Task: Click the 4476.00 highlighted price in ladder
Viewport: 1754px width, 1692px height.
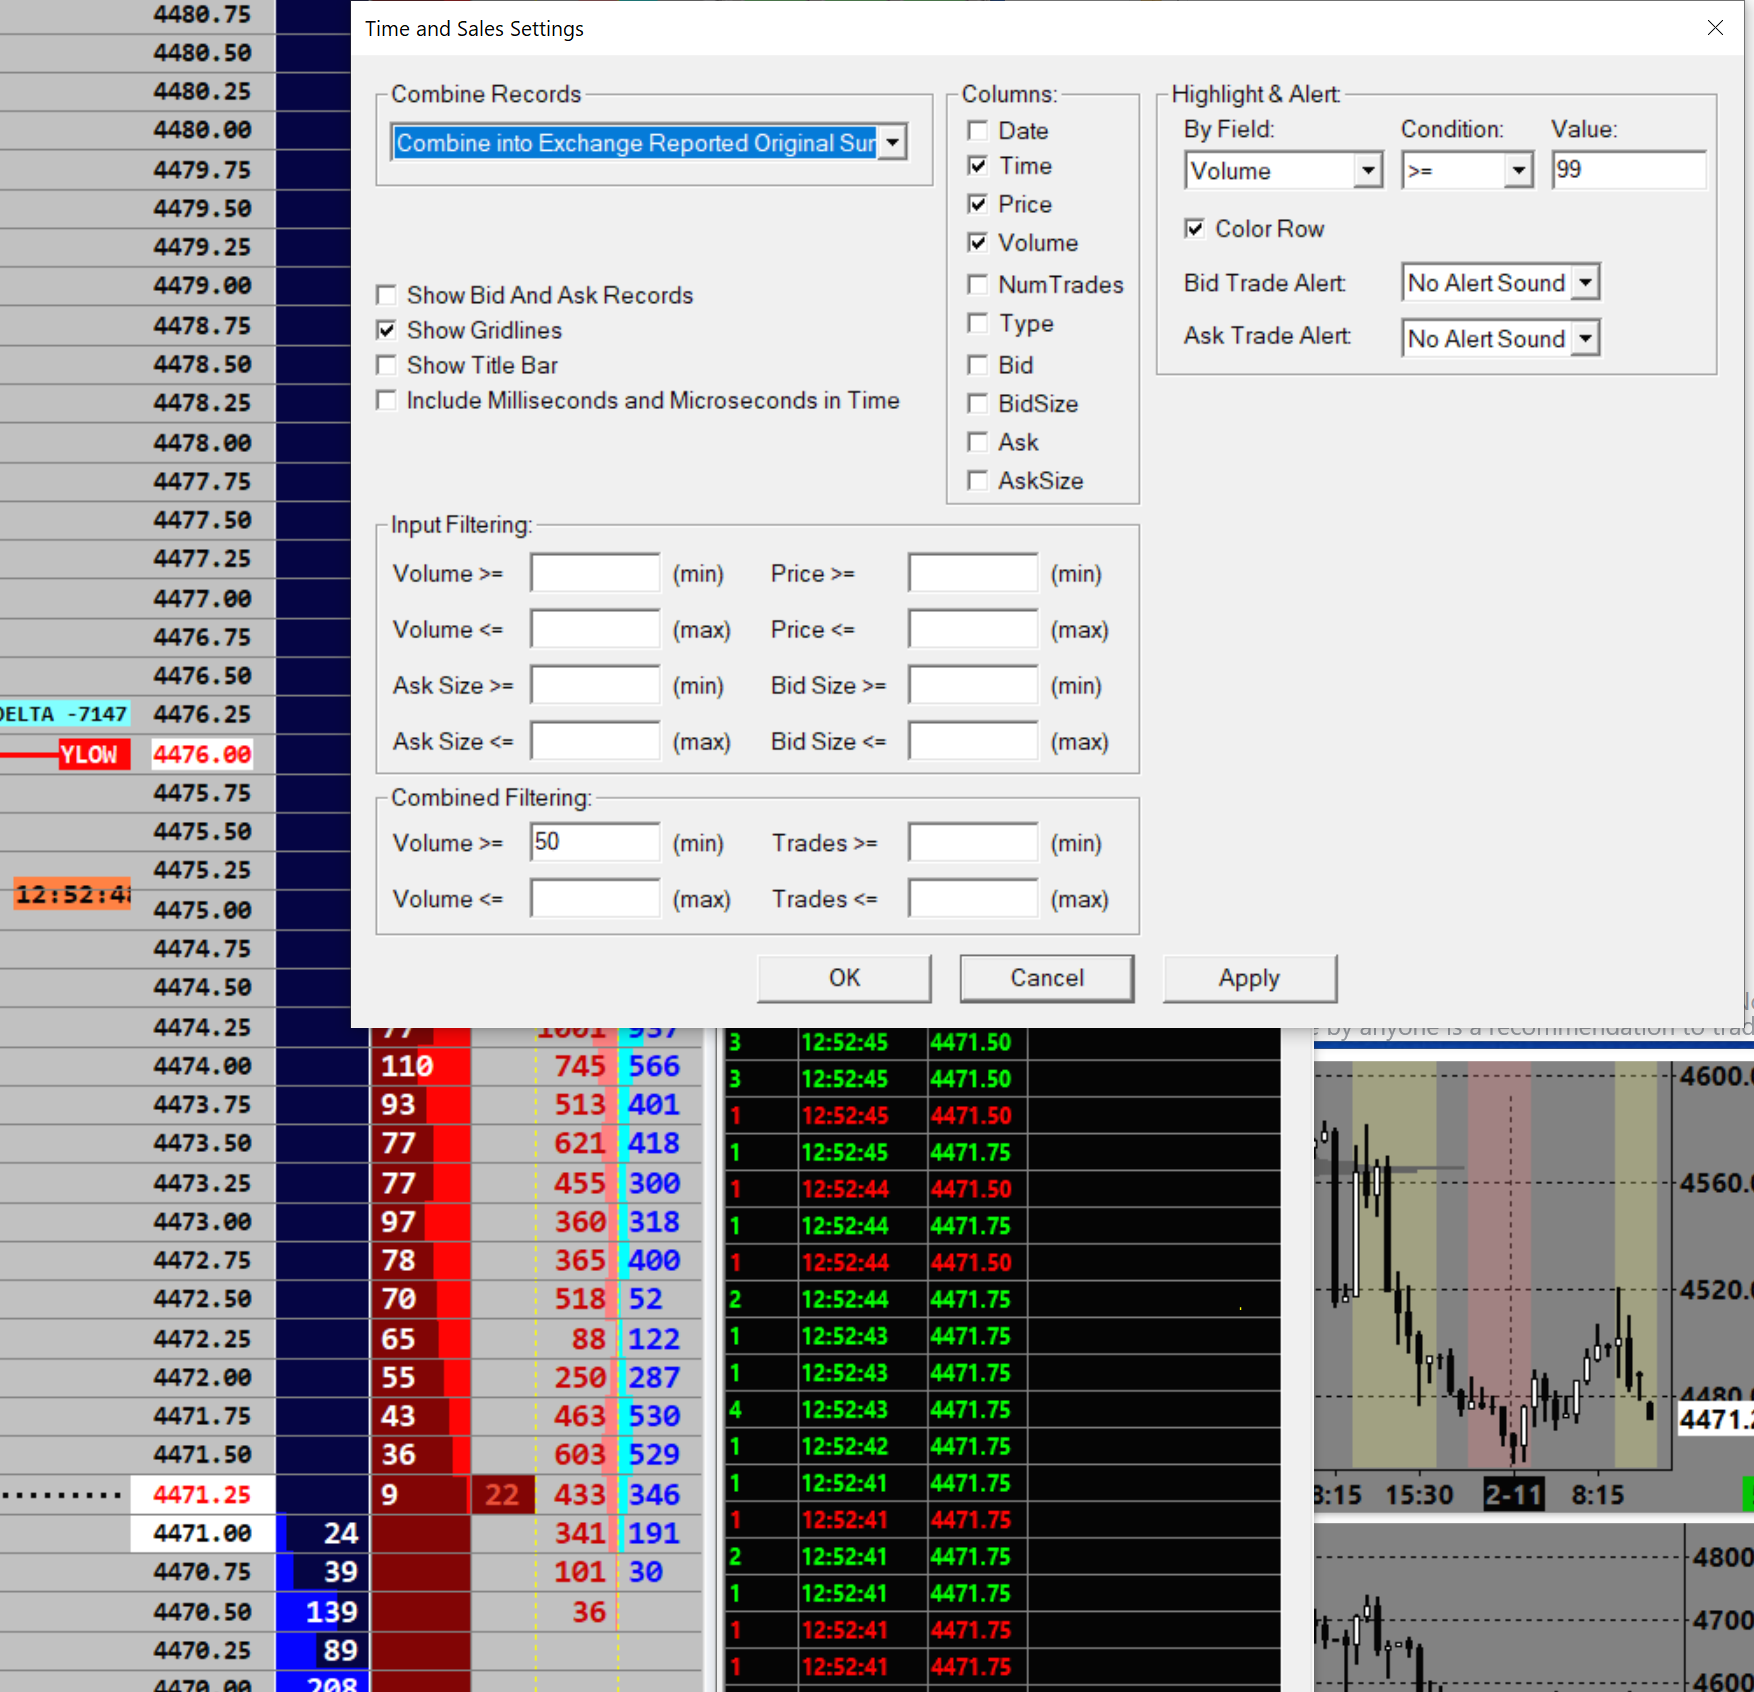Action: (202, 754)
